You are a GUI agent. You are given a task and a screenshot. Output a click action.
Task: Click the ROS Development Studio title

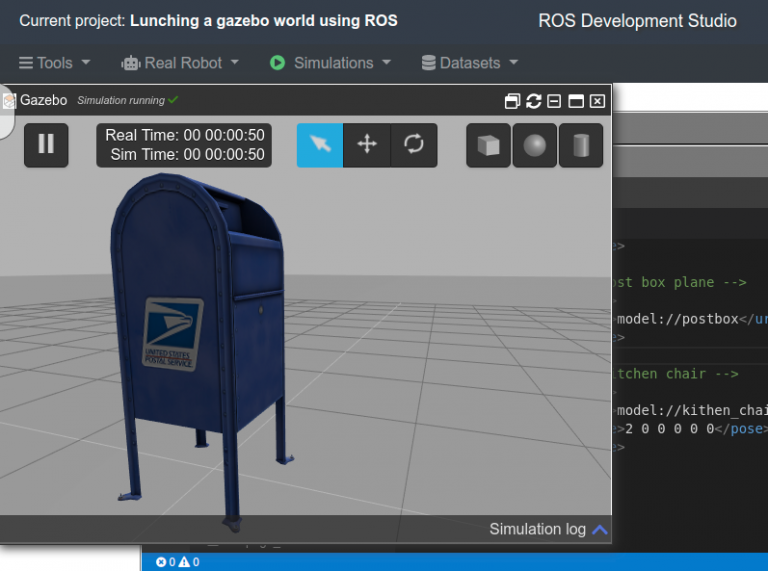[x=637, y=21]
